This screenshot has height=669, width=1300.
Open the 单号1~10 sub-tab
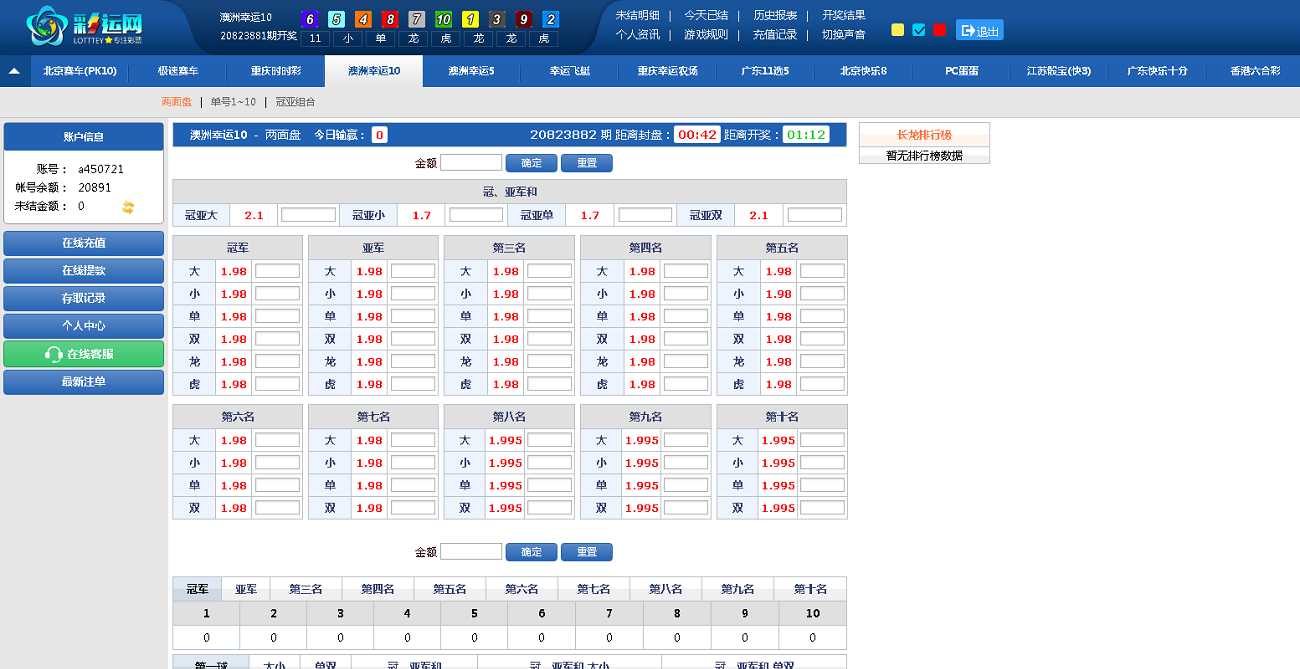(x=233, y=102)
